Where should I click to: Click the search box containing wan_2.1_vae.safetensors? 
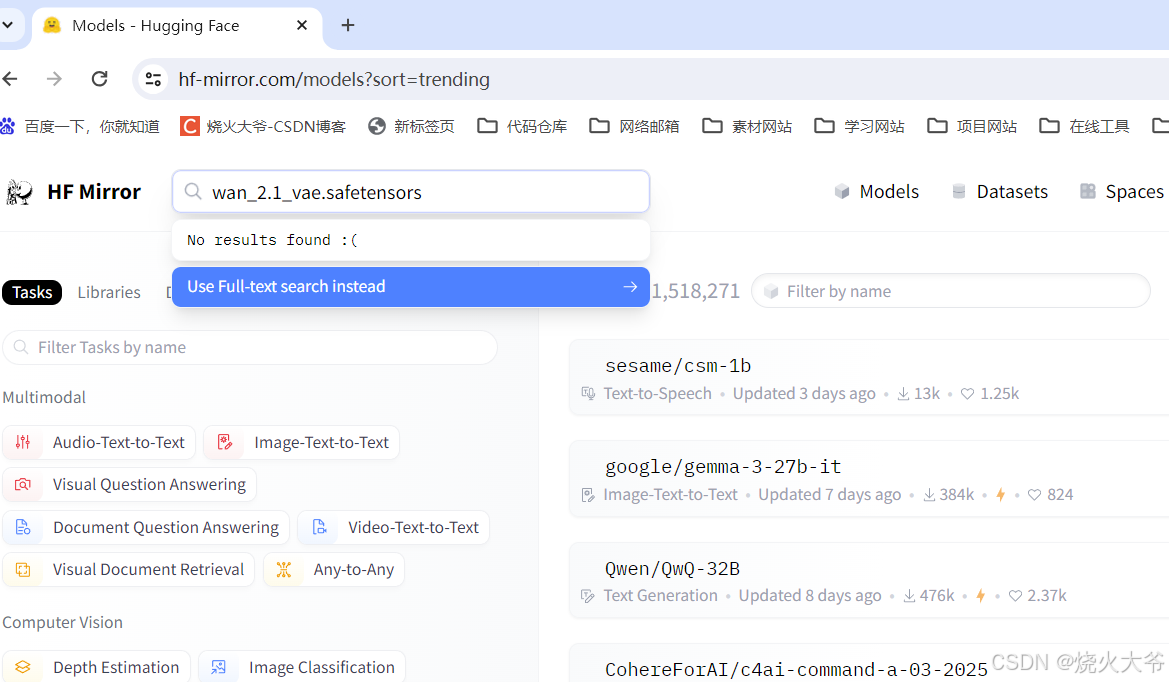pyautogui.click(x=411, y=192)
